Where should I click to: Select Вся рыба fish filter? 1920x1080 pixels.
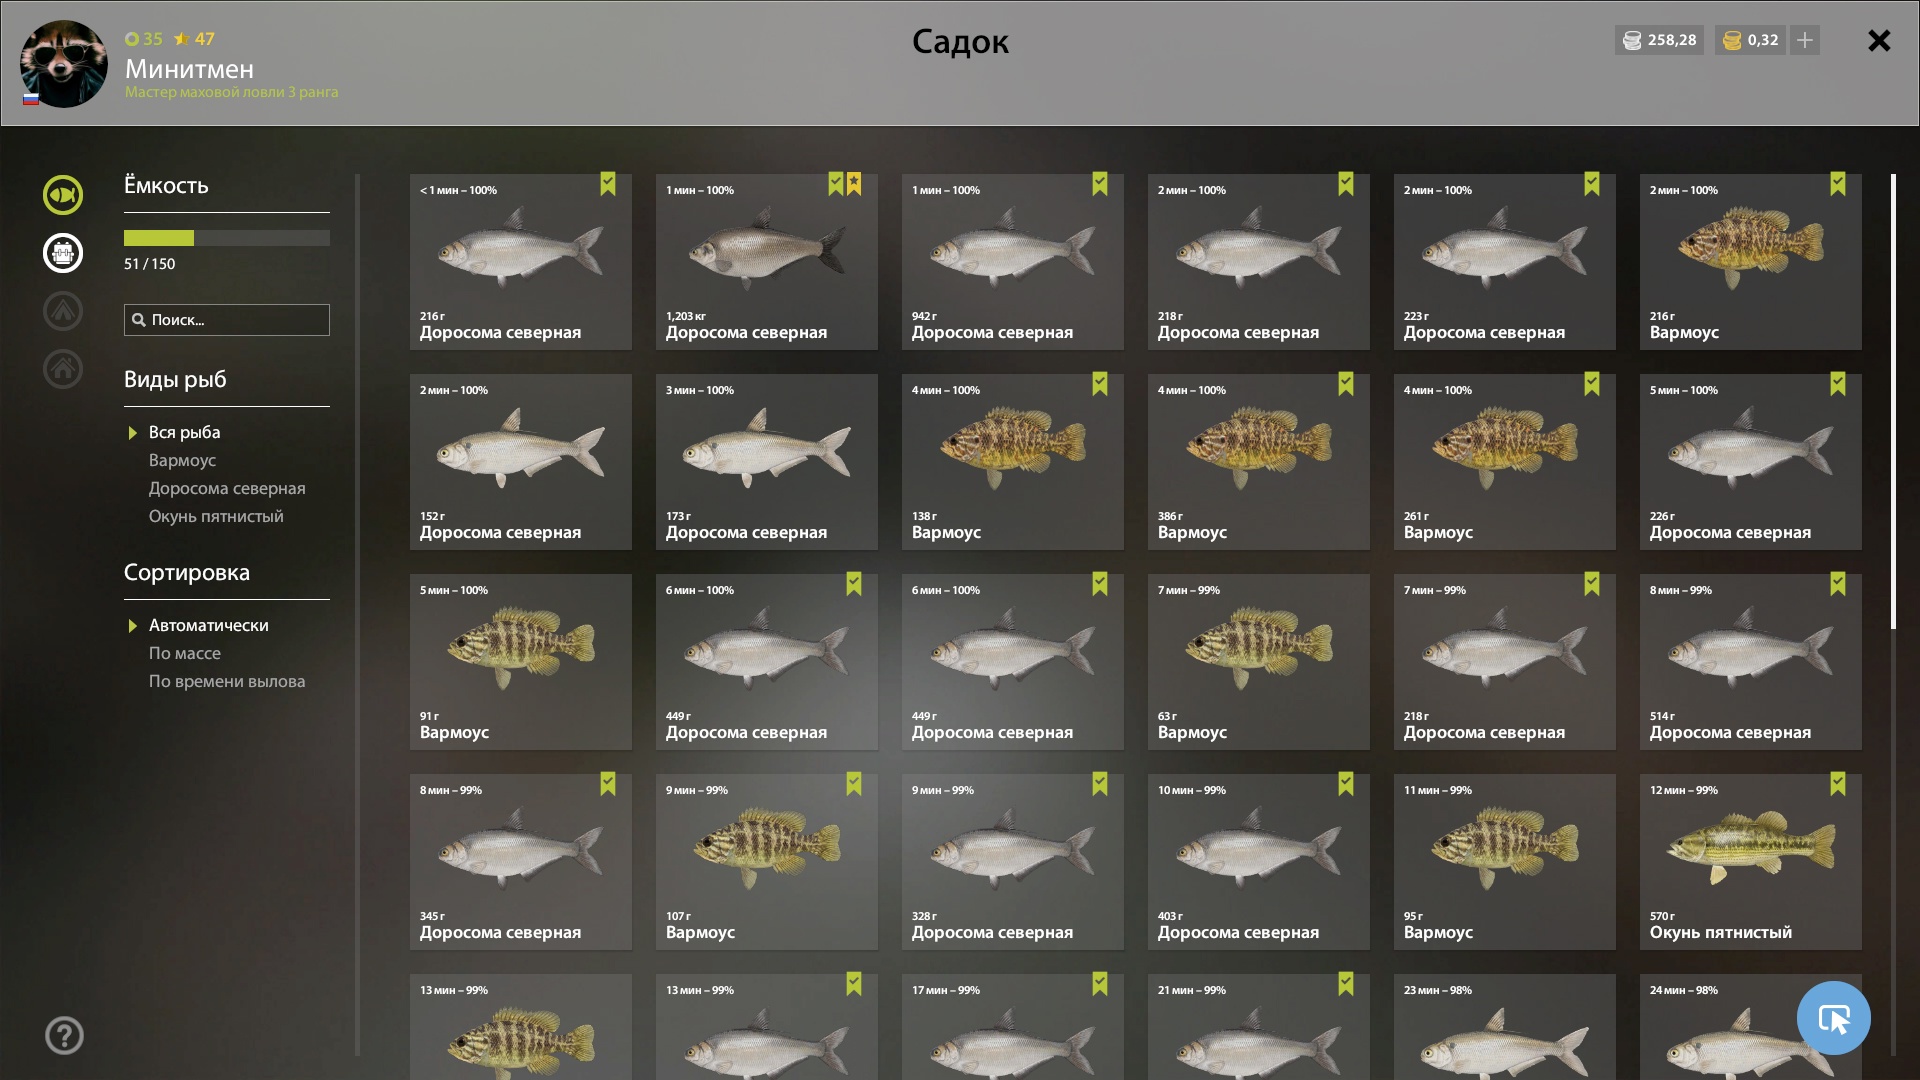coord(185,432)
